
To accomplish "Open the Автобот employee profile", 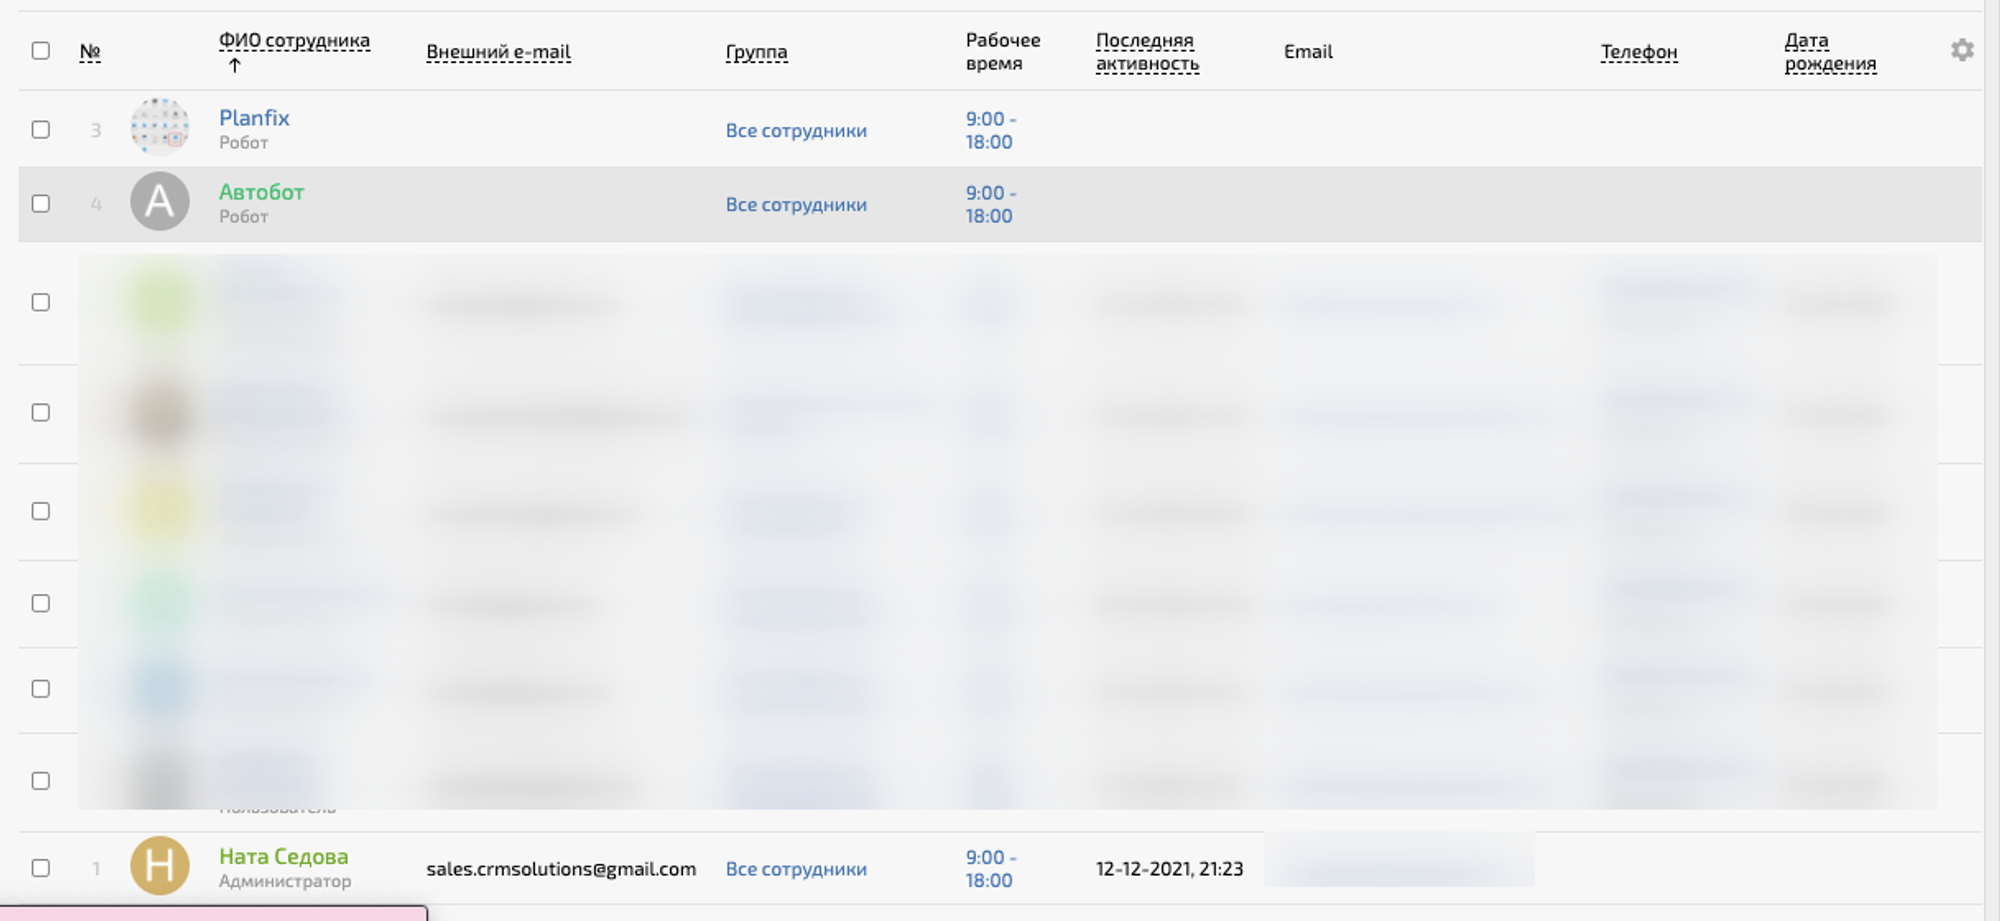I will click(x=261, y=192).
